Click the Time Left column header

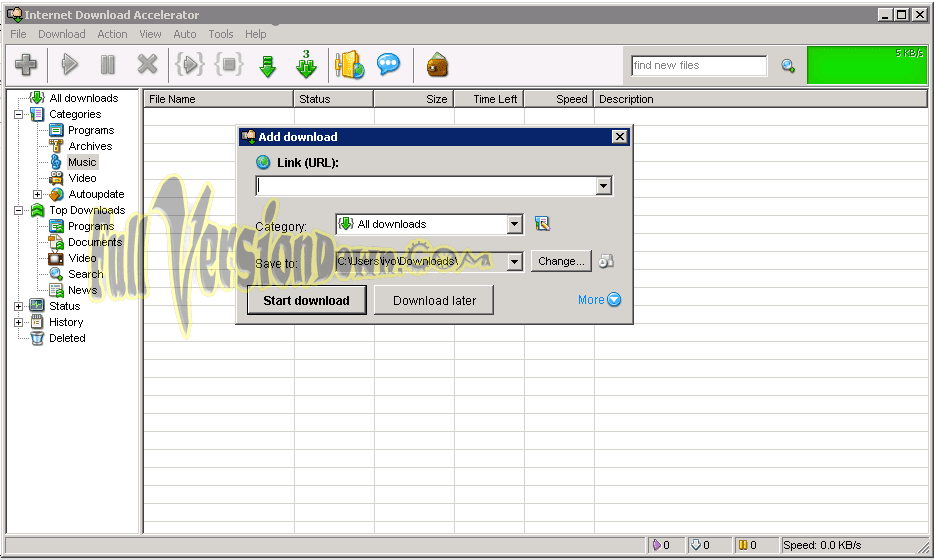[489, 99]
